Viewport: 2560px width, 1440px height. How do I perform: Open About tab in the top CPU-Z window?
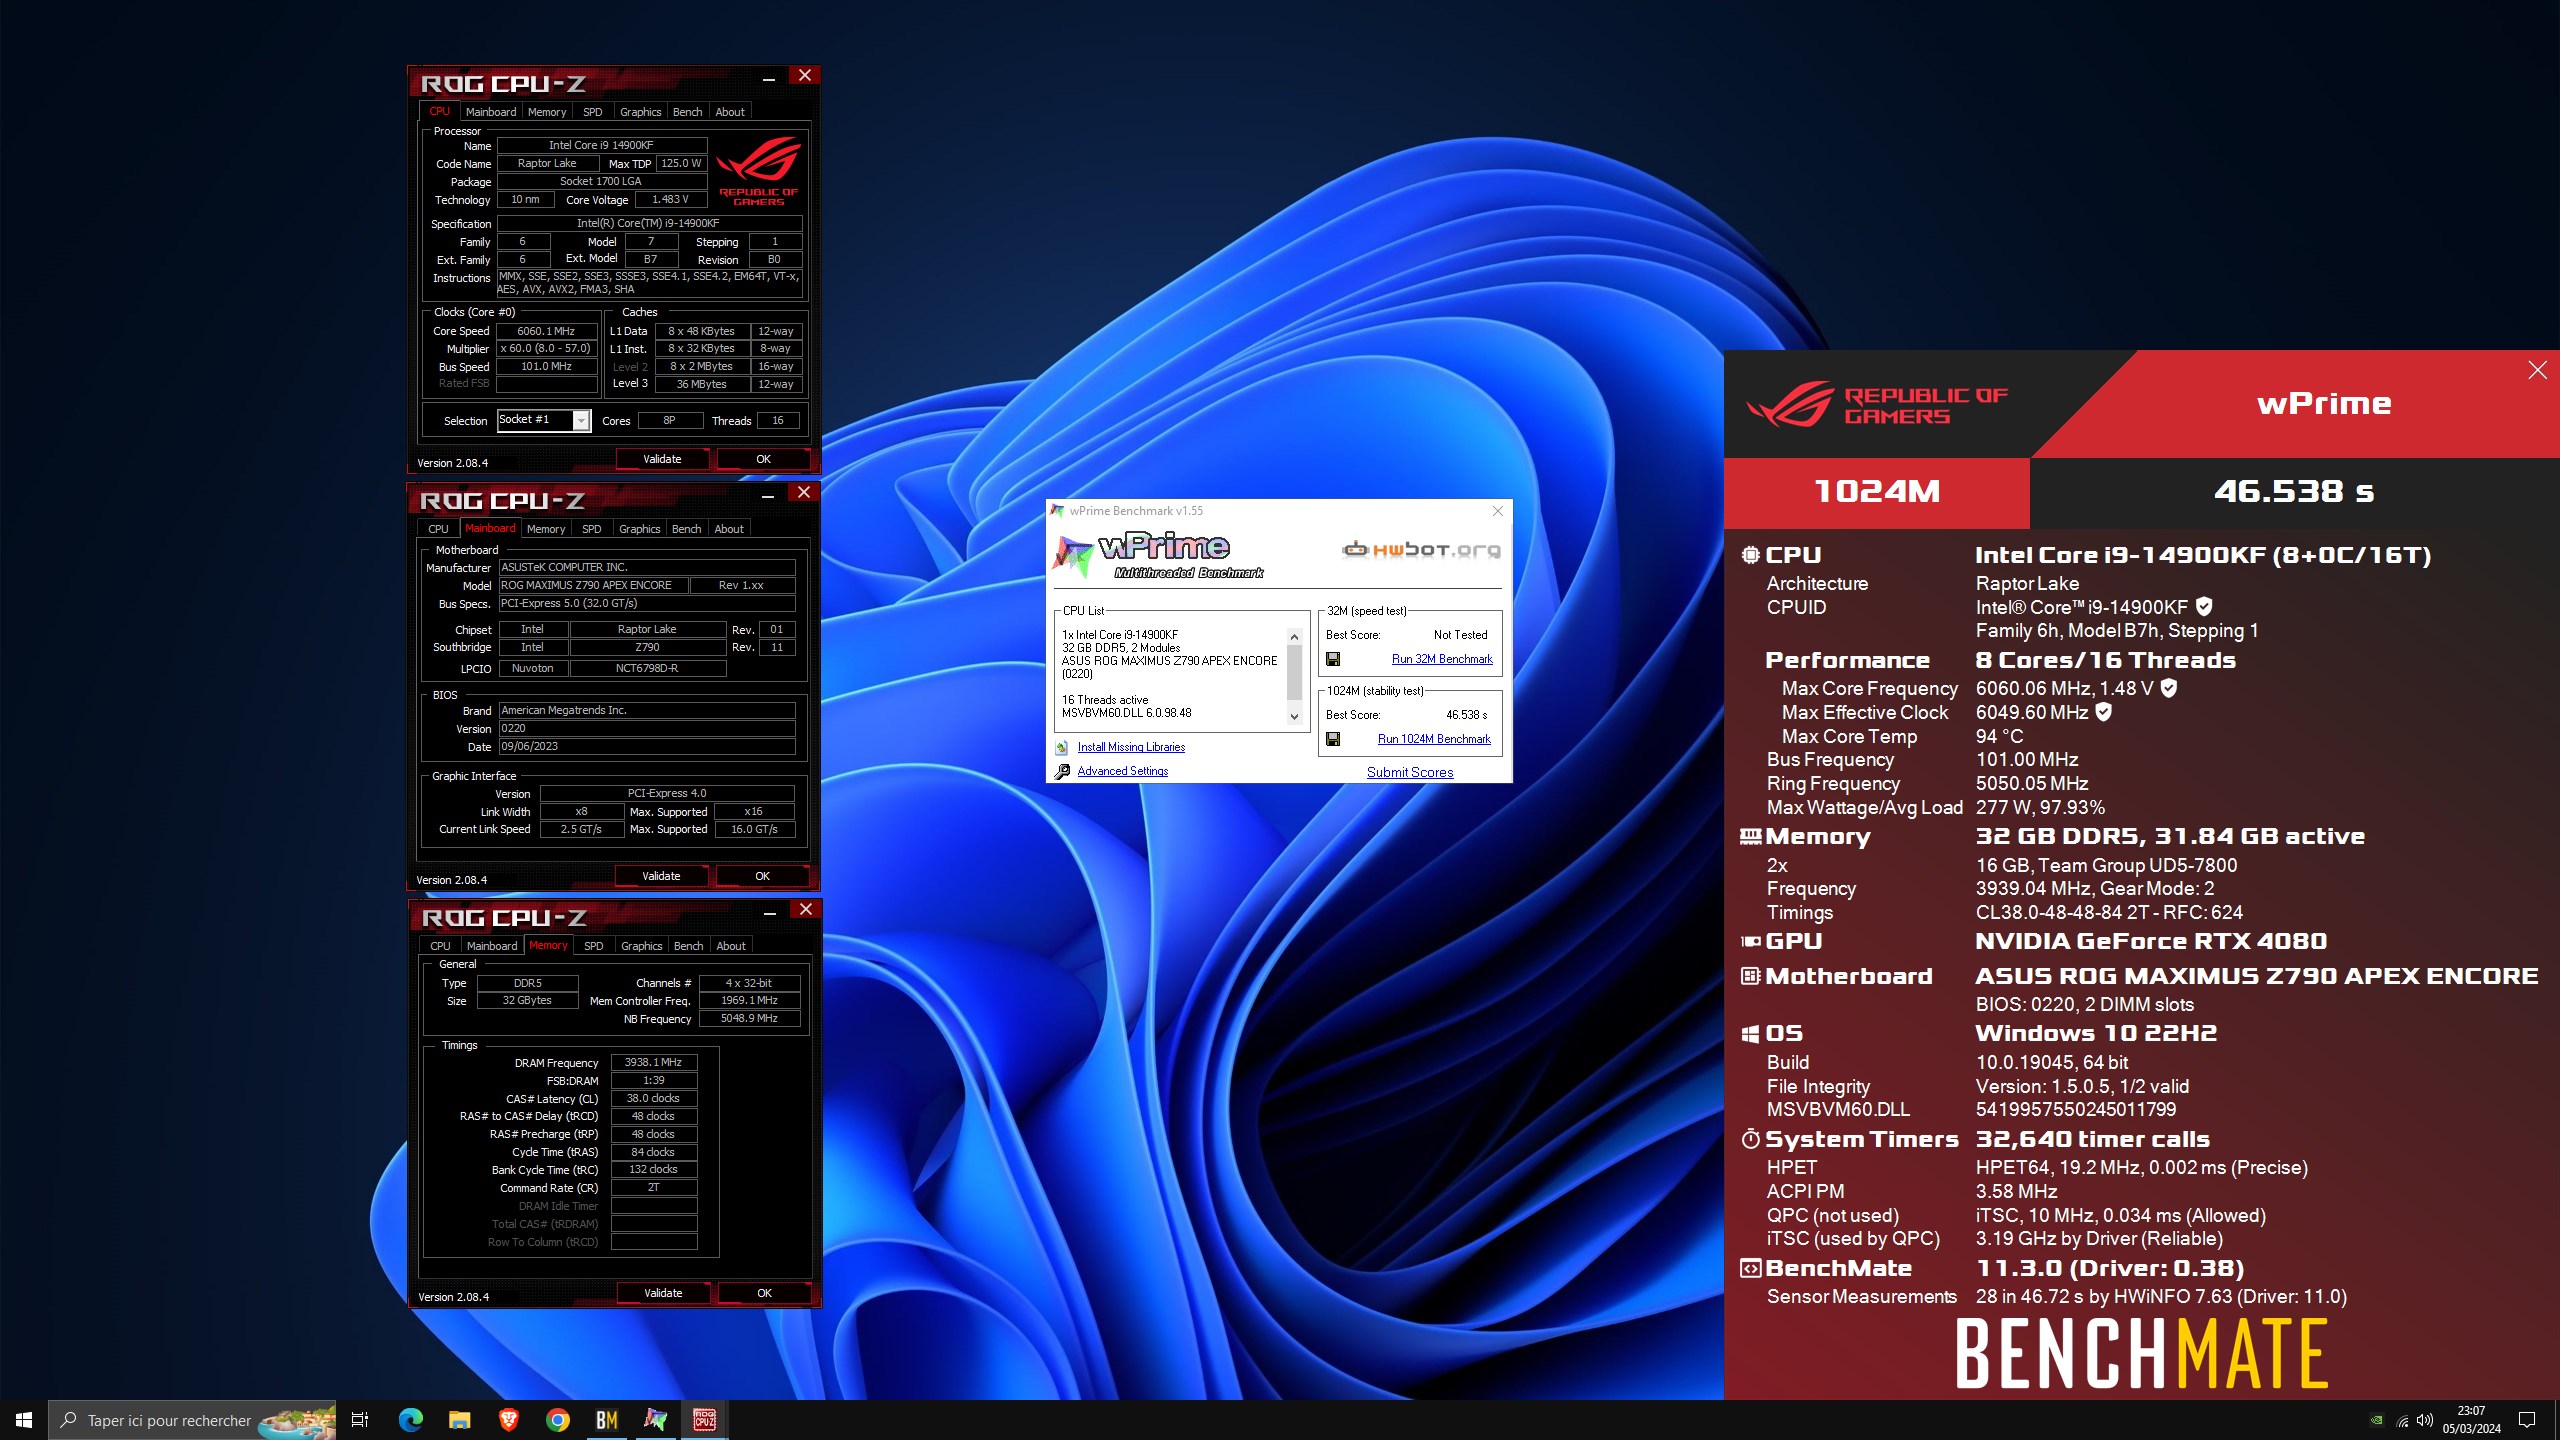pos(730,112)
